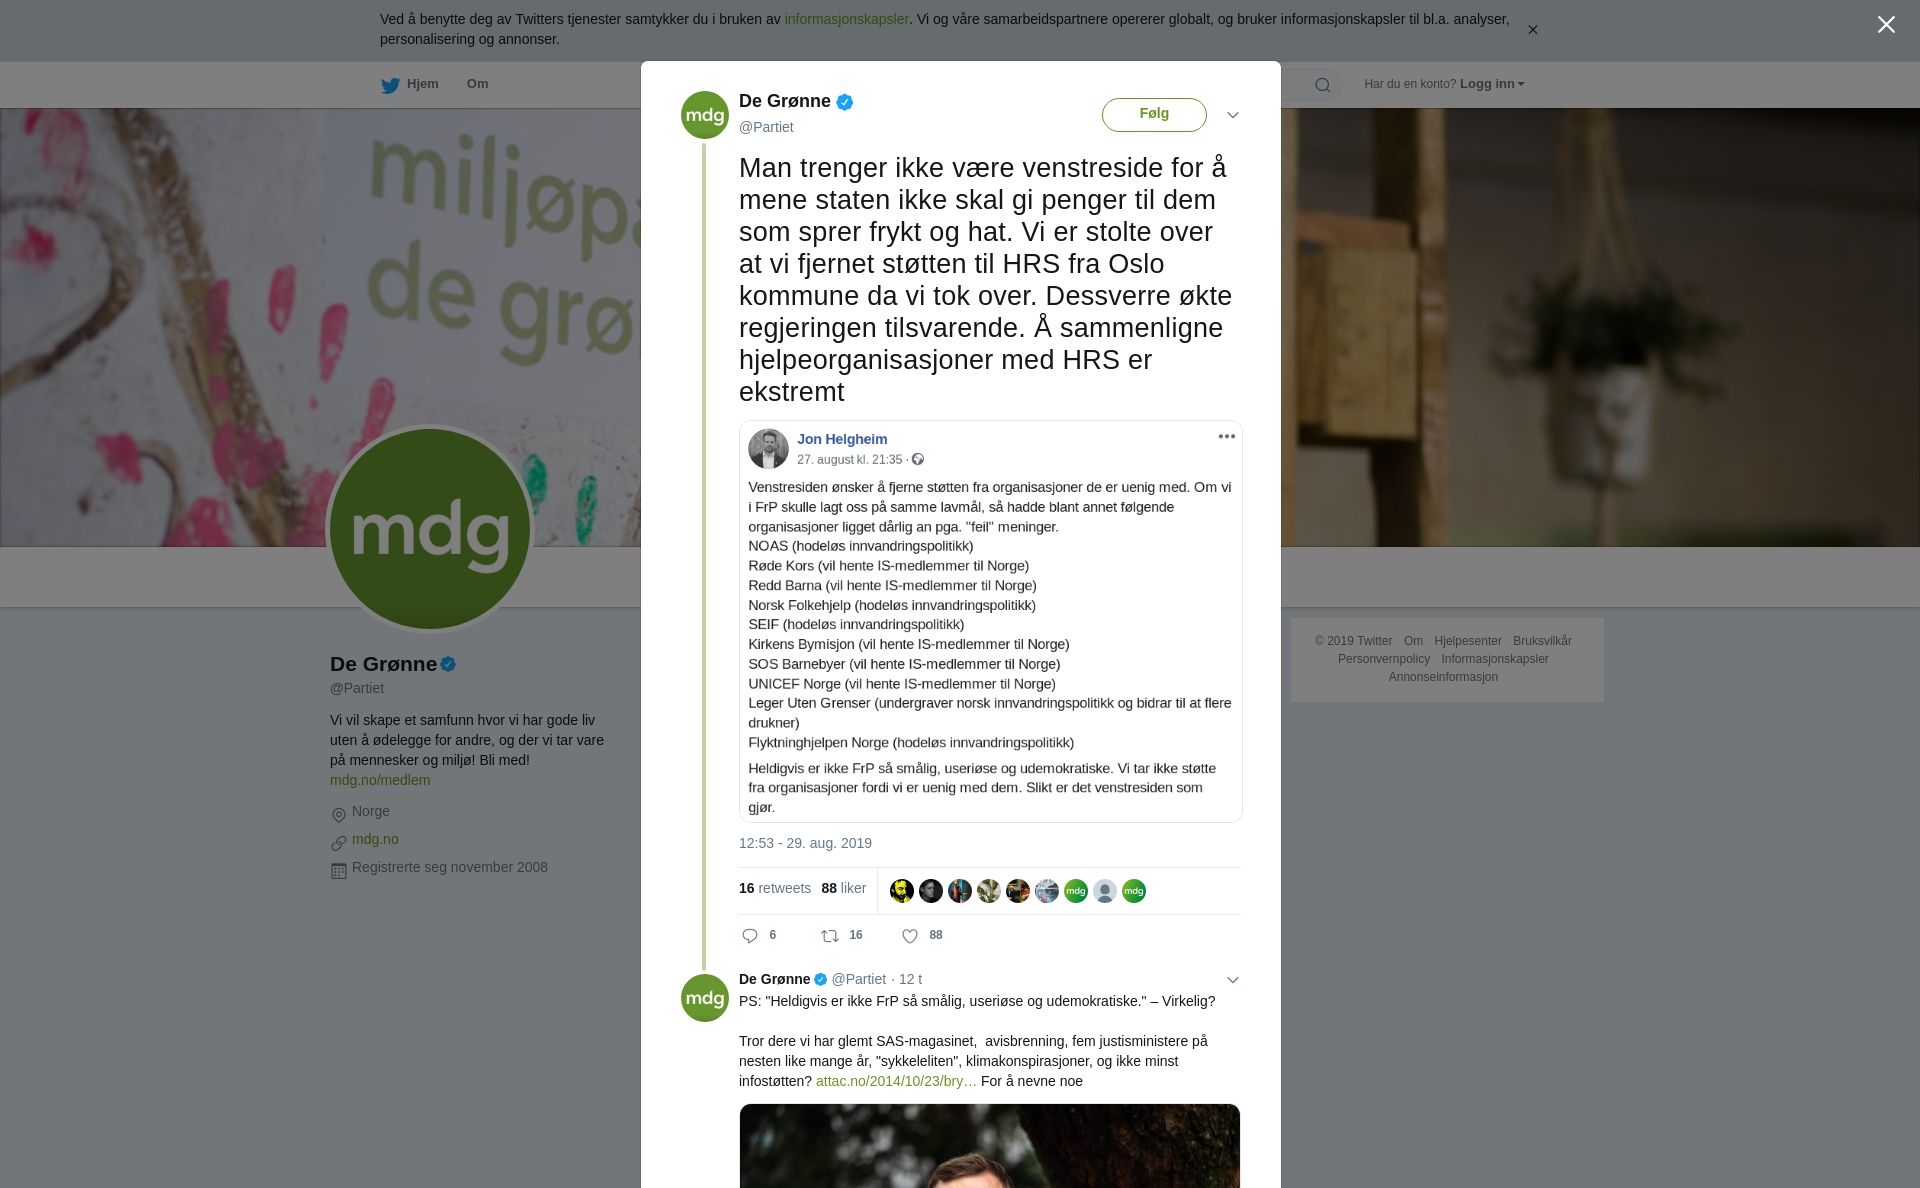Retweet the De Grønne tweet
1920x1188 pixels.
[830, 936]
